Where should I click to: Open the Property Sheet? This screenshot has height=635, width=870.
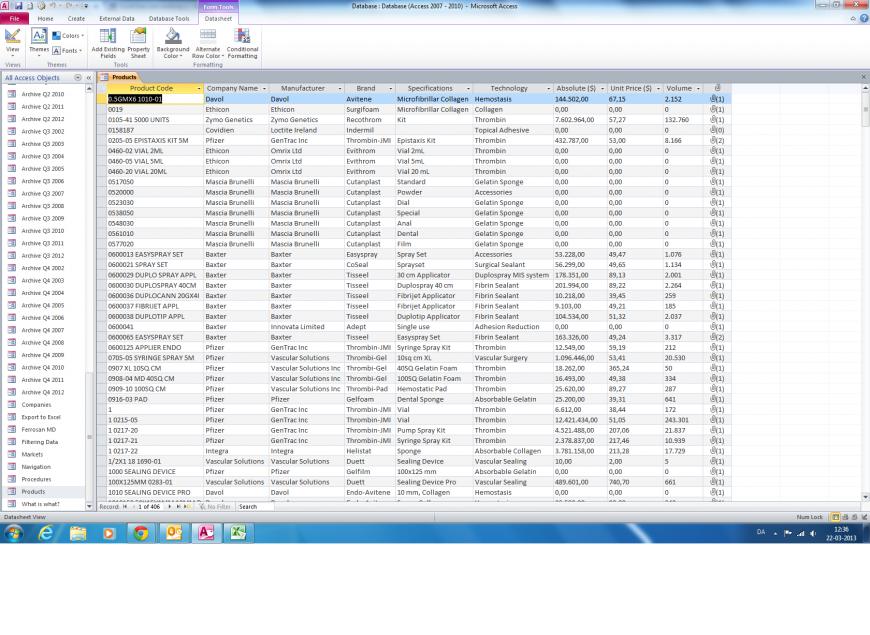(x=138, y=43)
